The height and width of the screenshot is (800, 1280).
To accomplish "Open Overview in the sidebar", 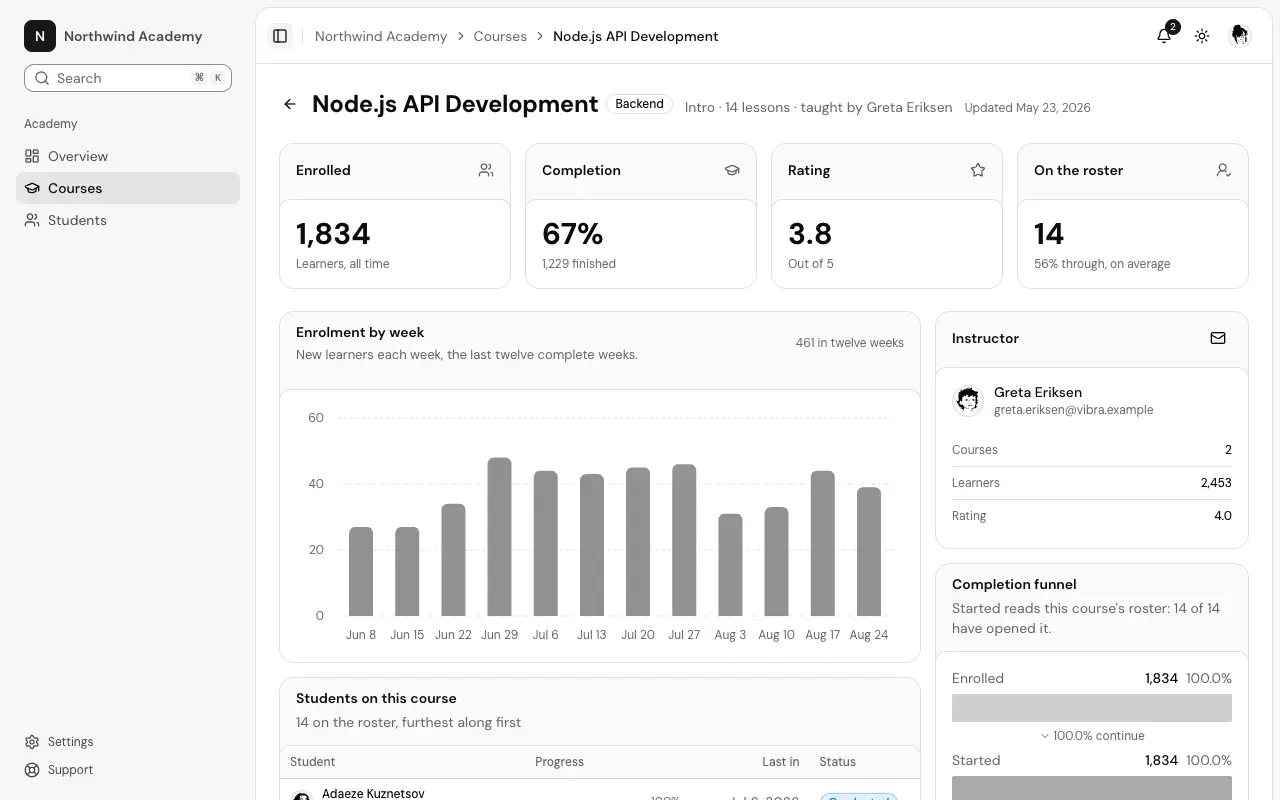I will click(x=128, y=156).
